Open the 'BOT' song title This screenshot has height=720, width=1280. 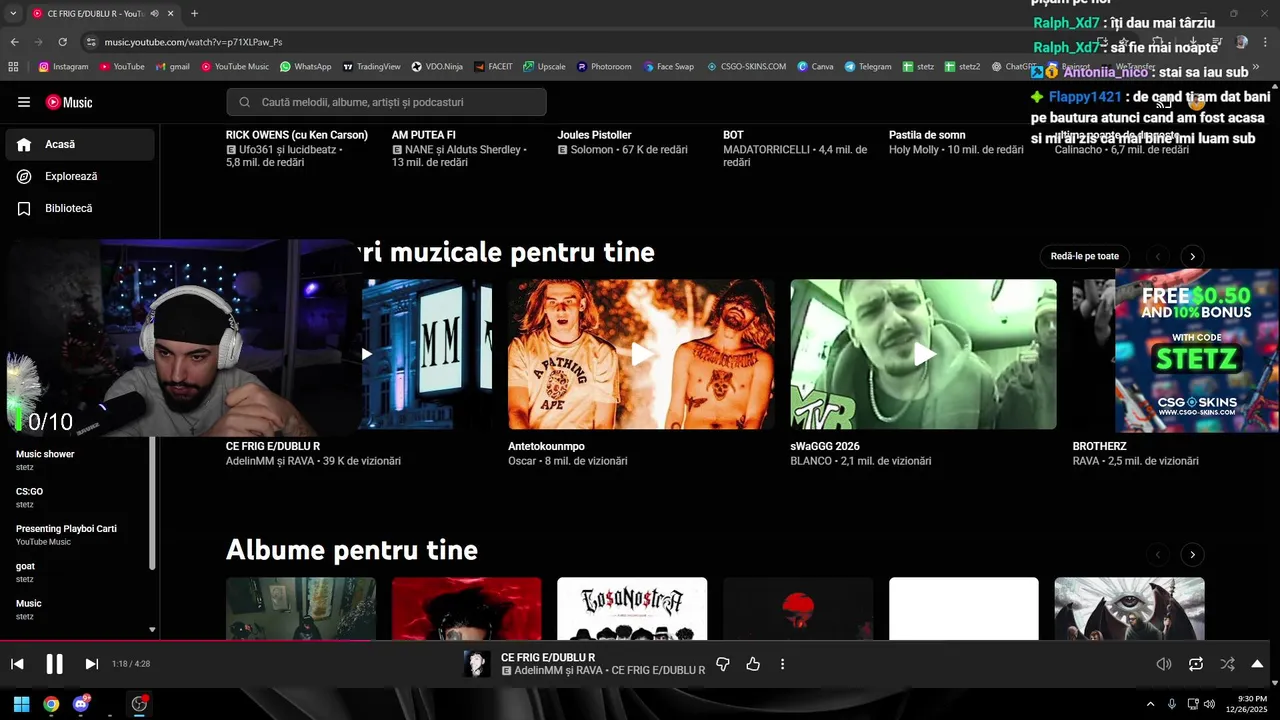click(x=733, y=135)
